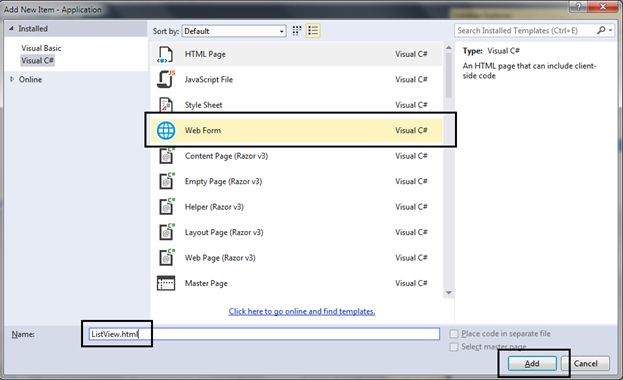
Task: Open the Sort by Default dropdown
Action: click(x=234, y=31)
